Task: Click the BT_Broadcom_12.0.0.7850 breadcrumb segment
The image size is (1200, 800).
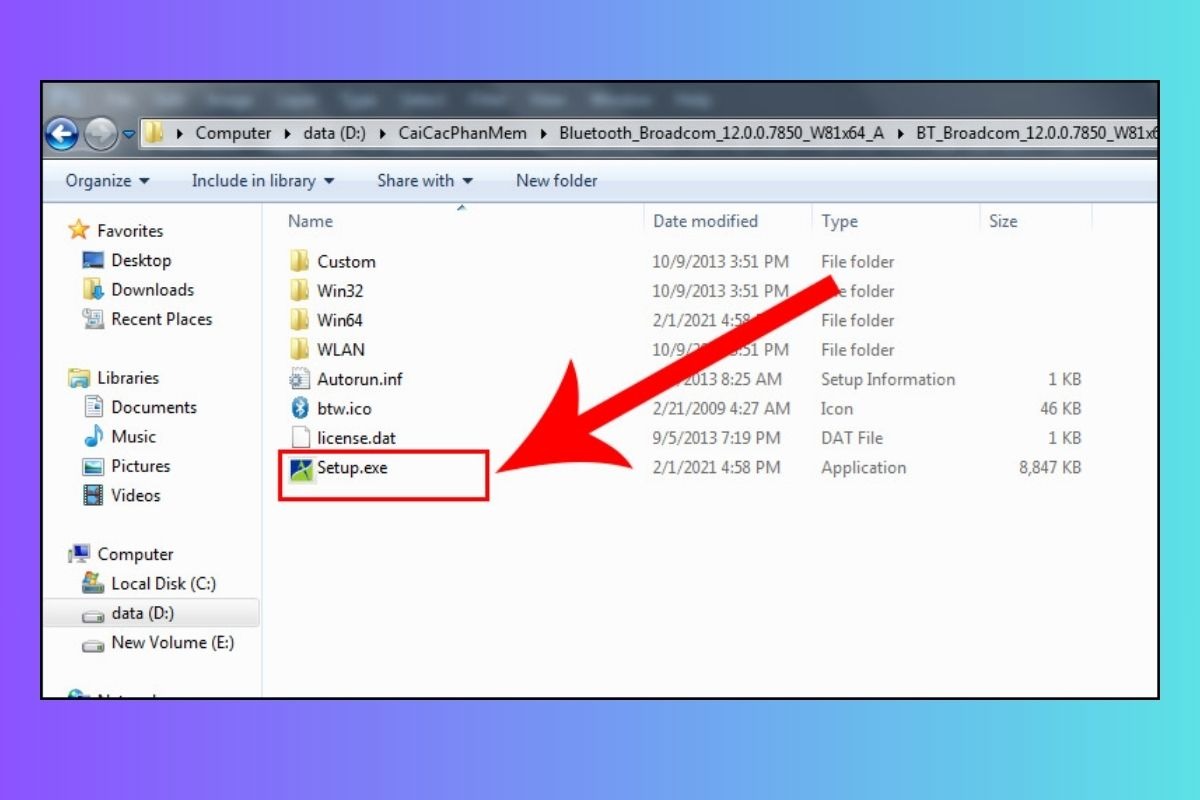Action: (x=1037, y=133)
